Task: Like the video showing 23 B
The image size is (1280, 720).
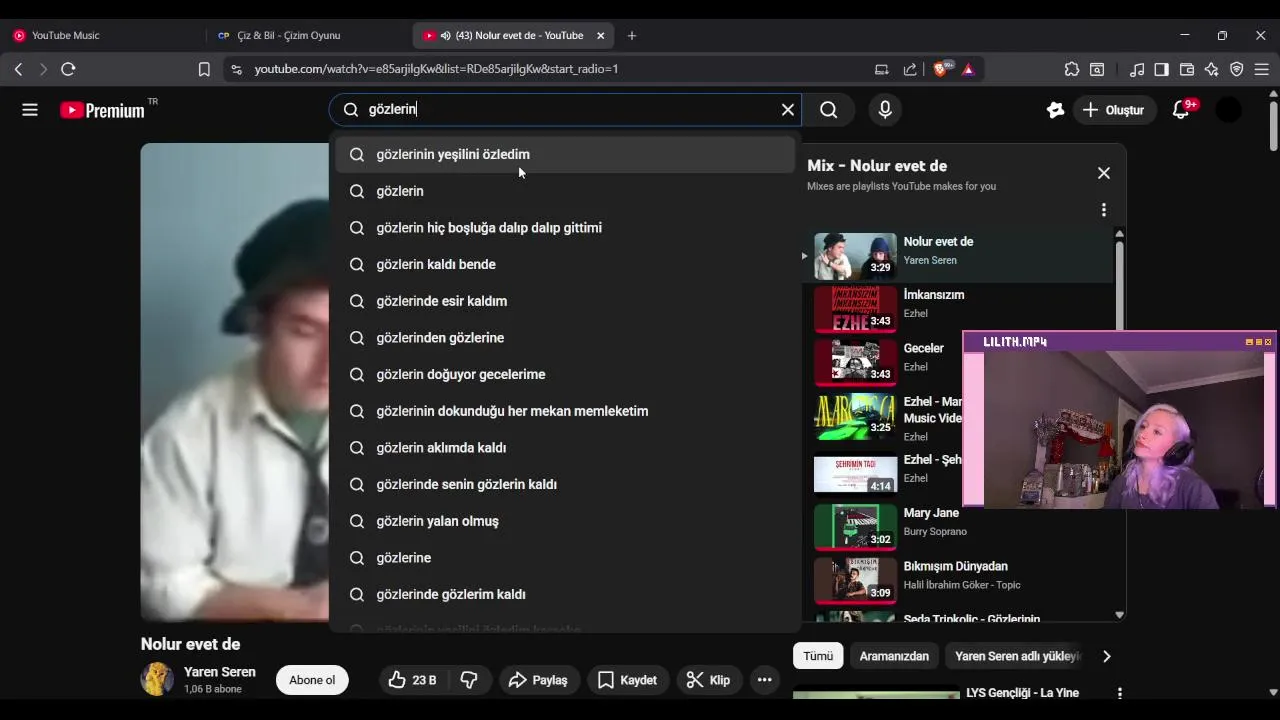Action: (413, 680)
